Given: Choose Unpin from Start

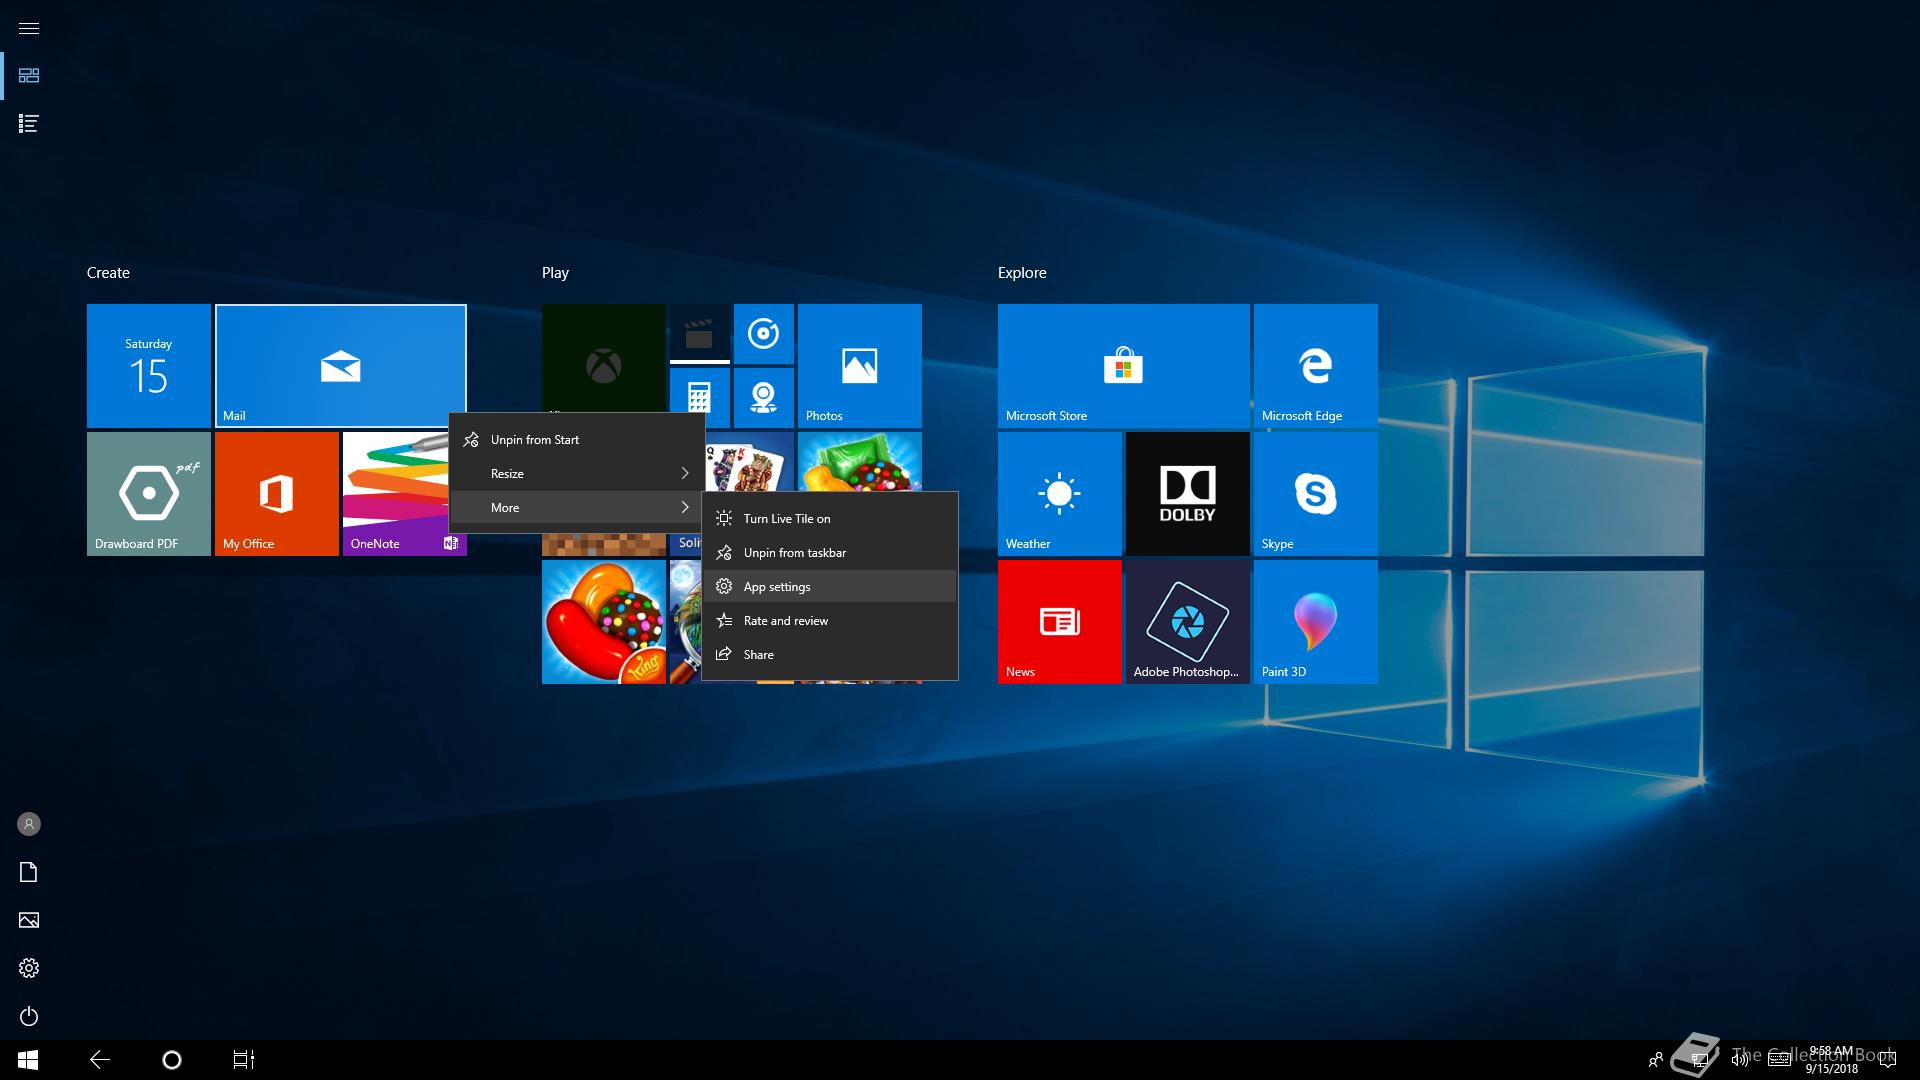Looking at the screenshot, I should tap(577, 440).
